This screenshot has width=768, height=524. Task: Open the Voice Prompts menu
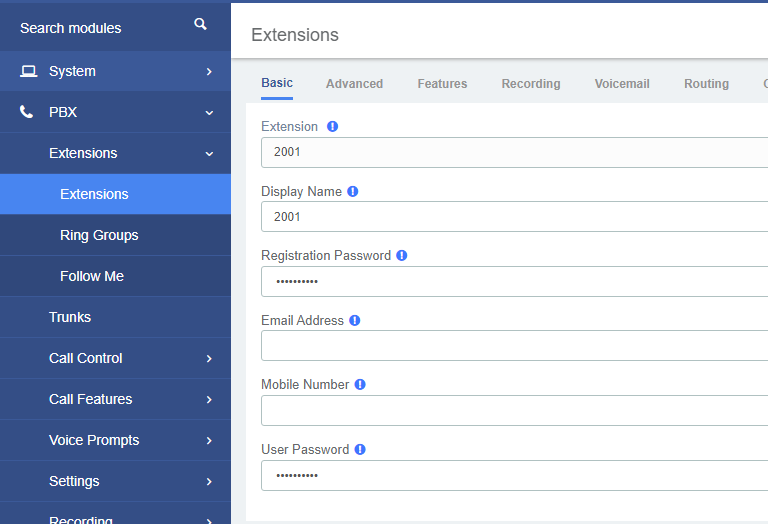(x=115, y=440)
